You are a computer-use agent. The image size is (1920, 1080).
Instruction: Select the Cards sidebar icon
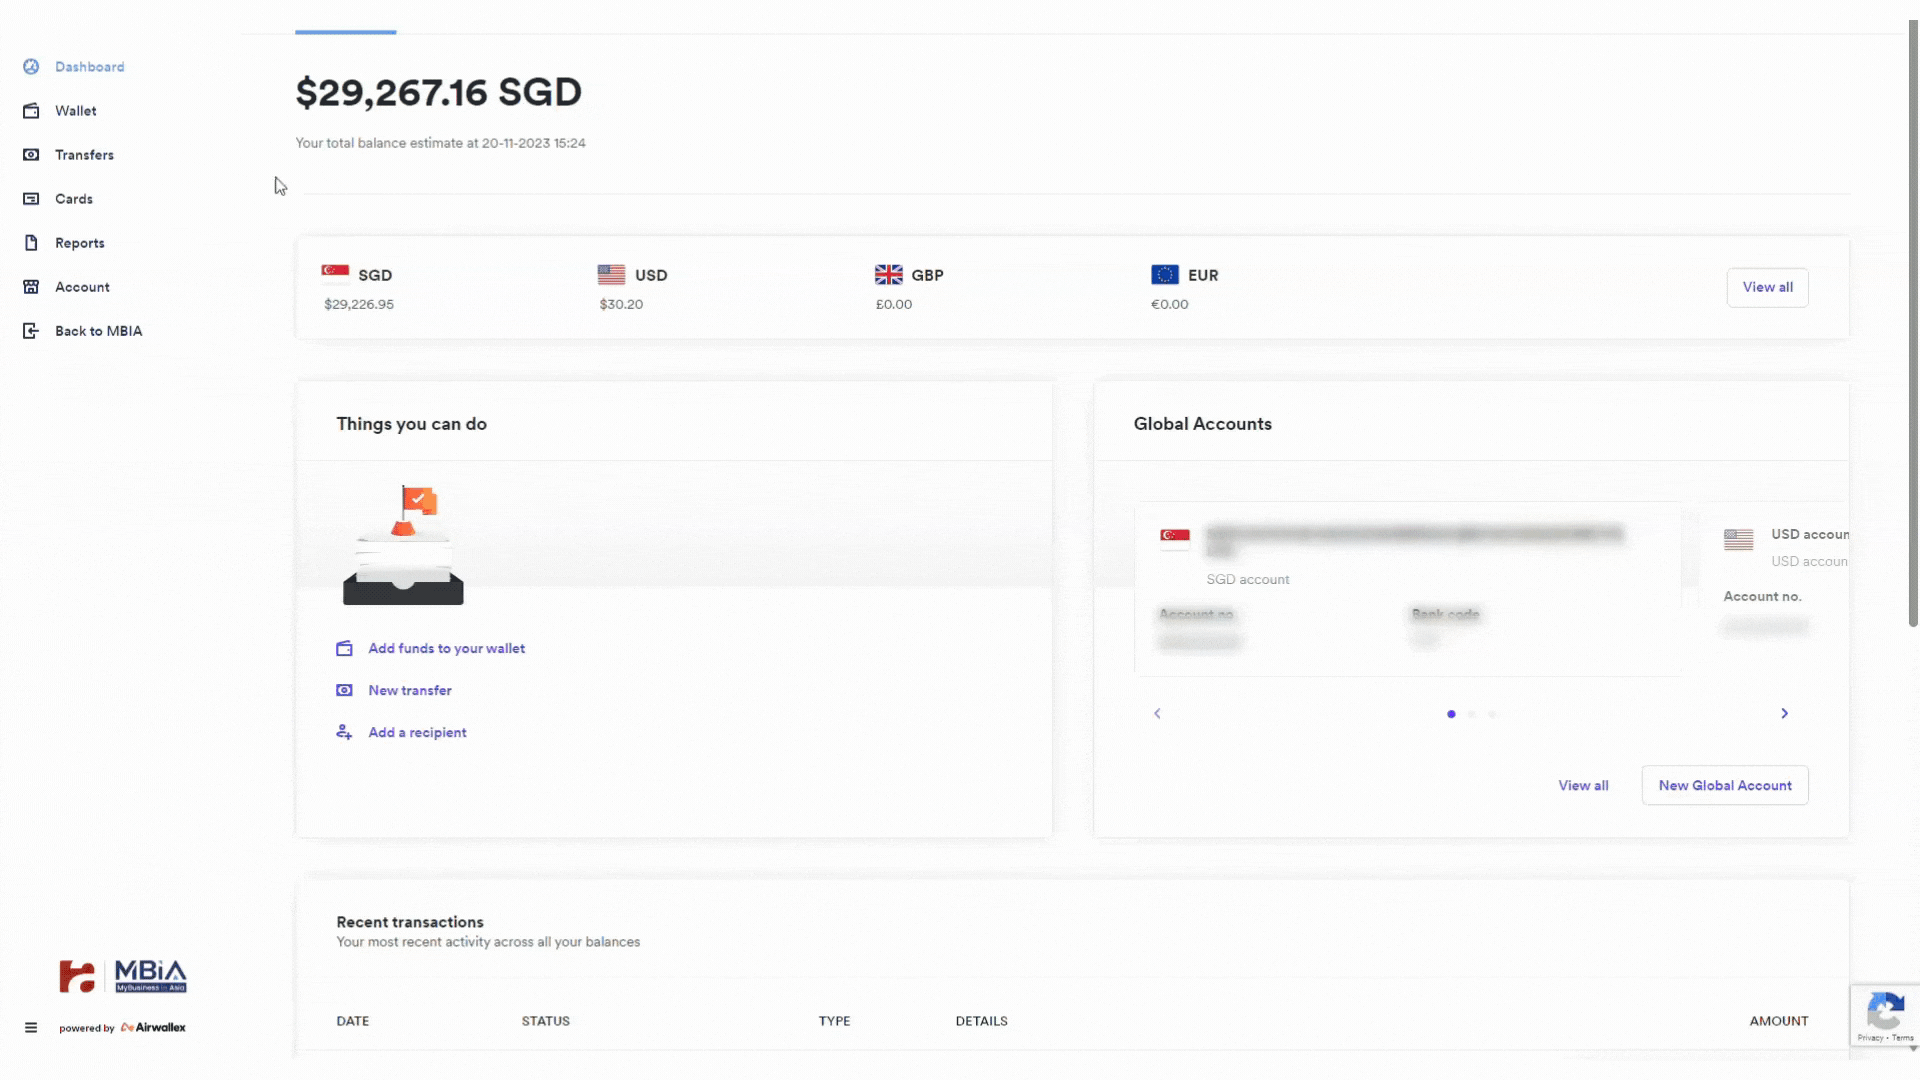coord(31,199)
